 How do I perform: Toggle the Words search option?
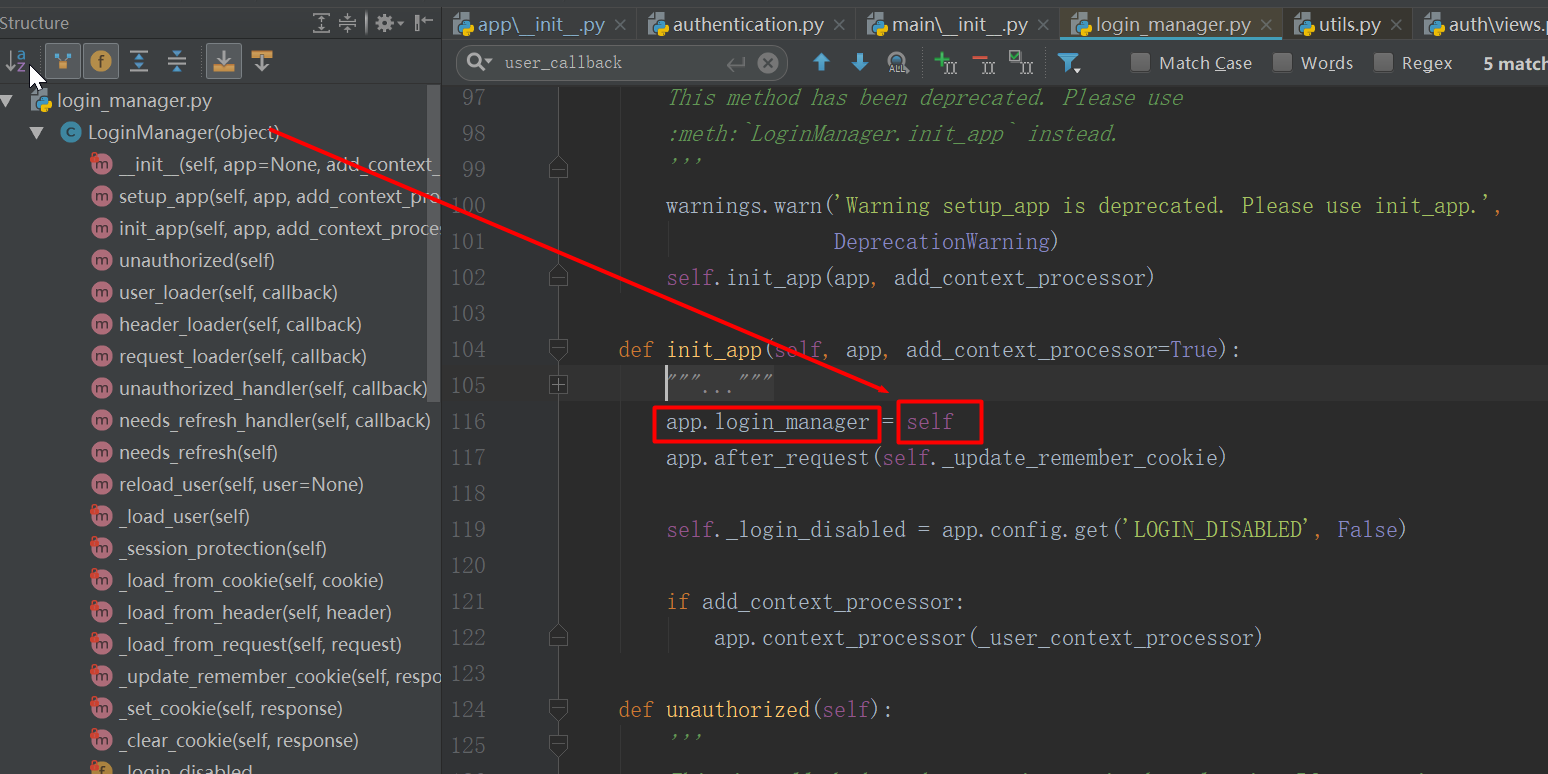tap(1282, 62)
